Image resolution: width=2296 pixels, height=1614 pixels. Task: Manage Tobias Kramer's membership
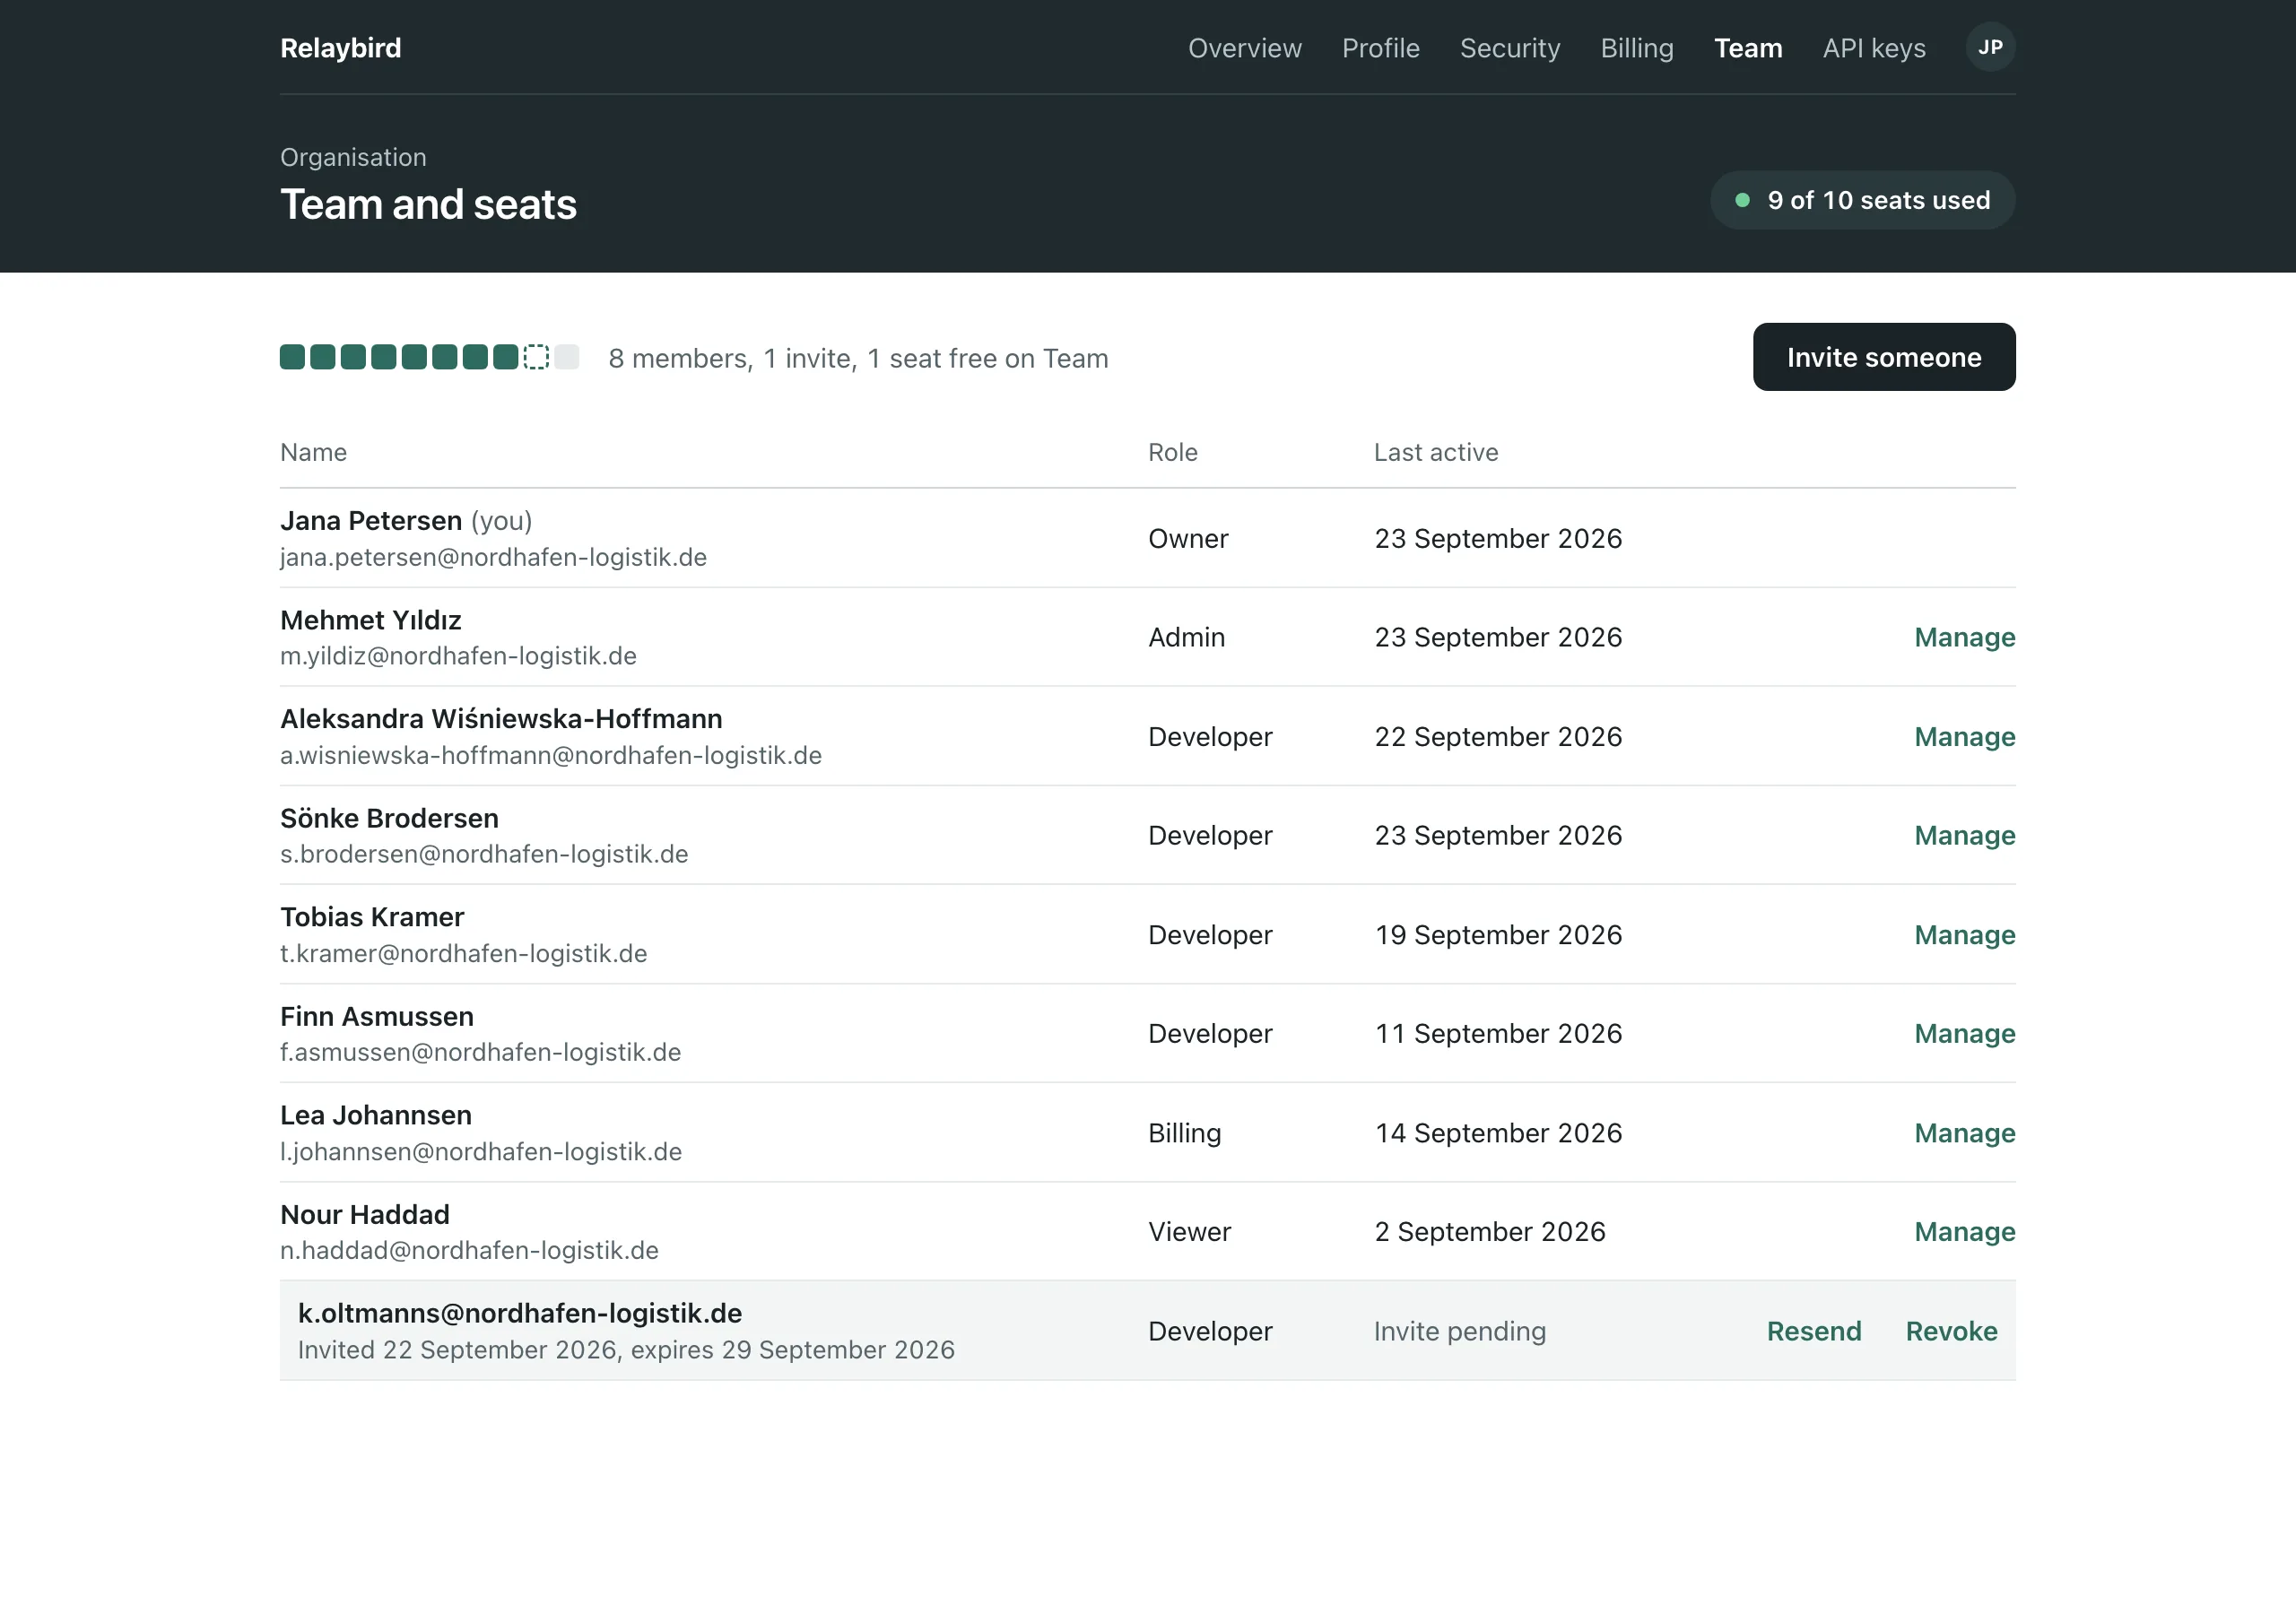click(1964, 935)
